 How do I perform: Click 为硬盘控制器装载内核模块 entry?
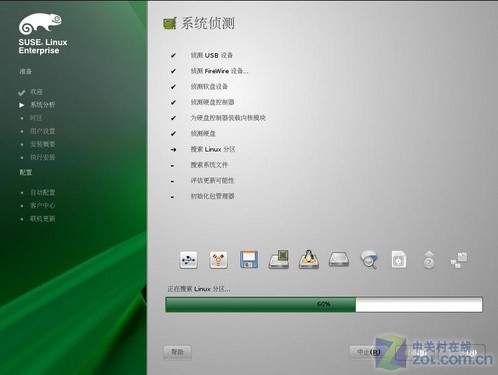point(228,118)
